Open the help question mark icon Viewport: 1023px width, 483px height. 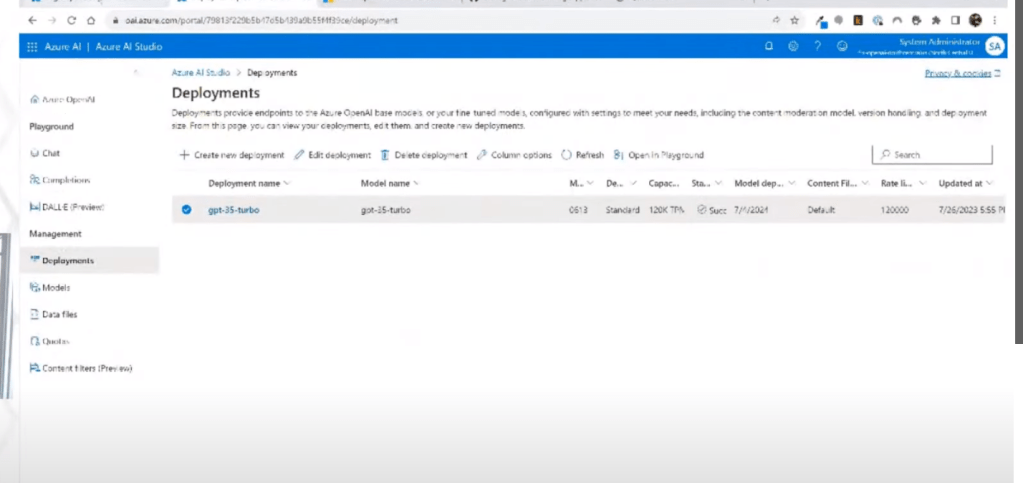817,46
